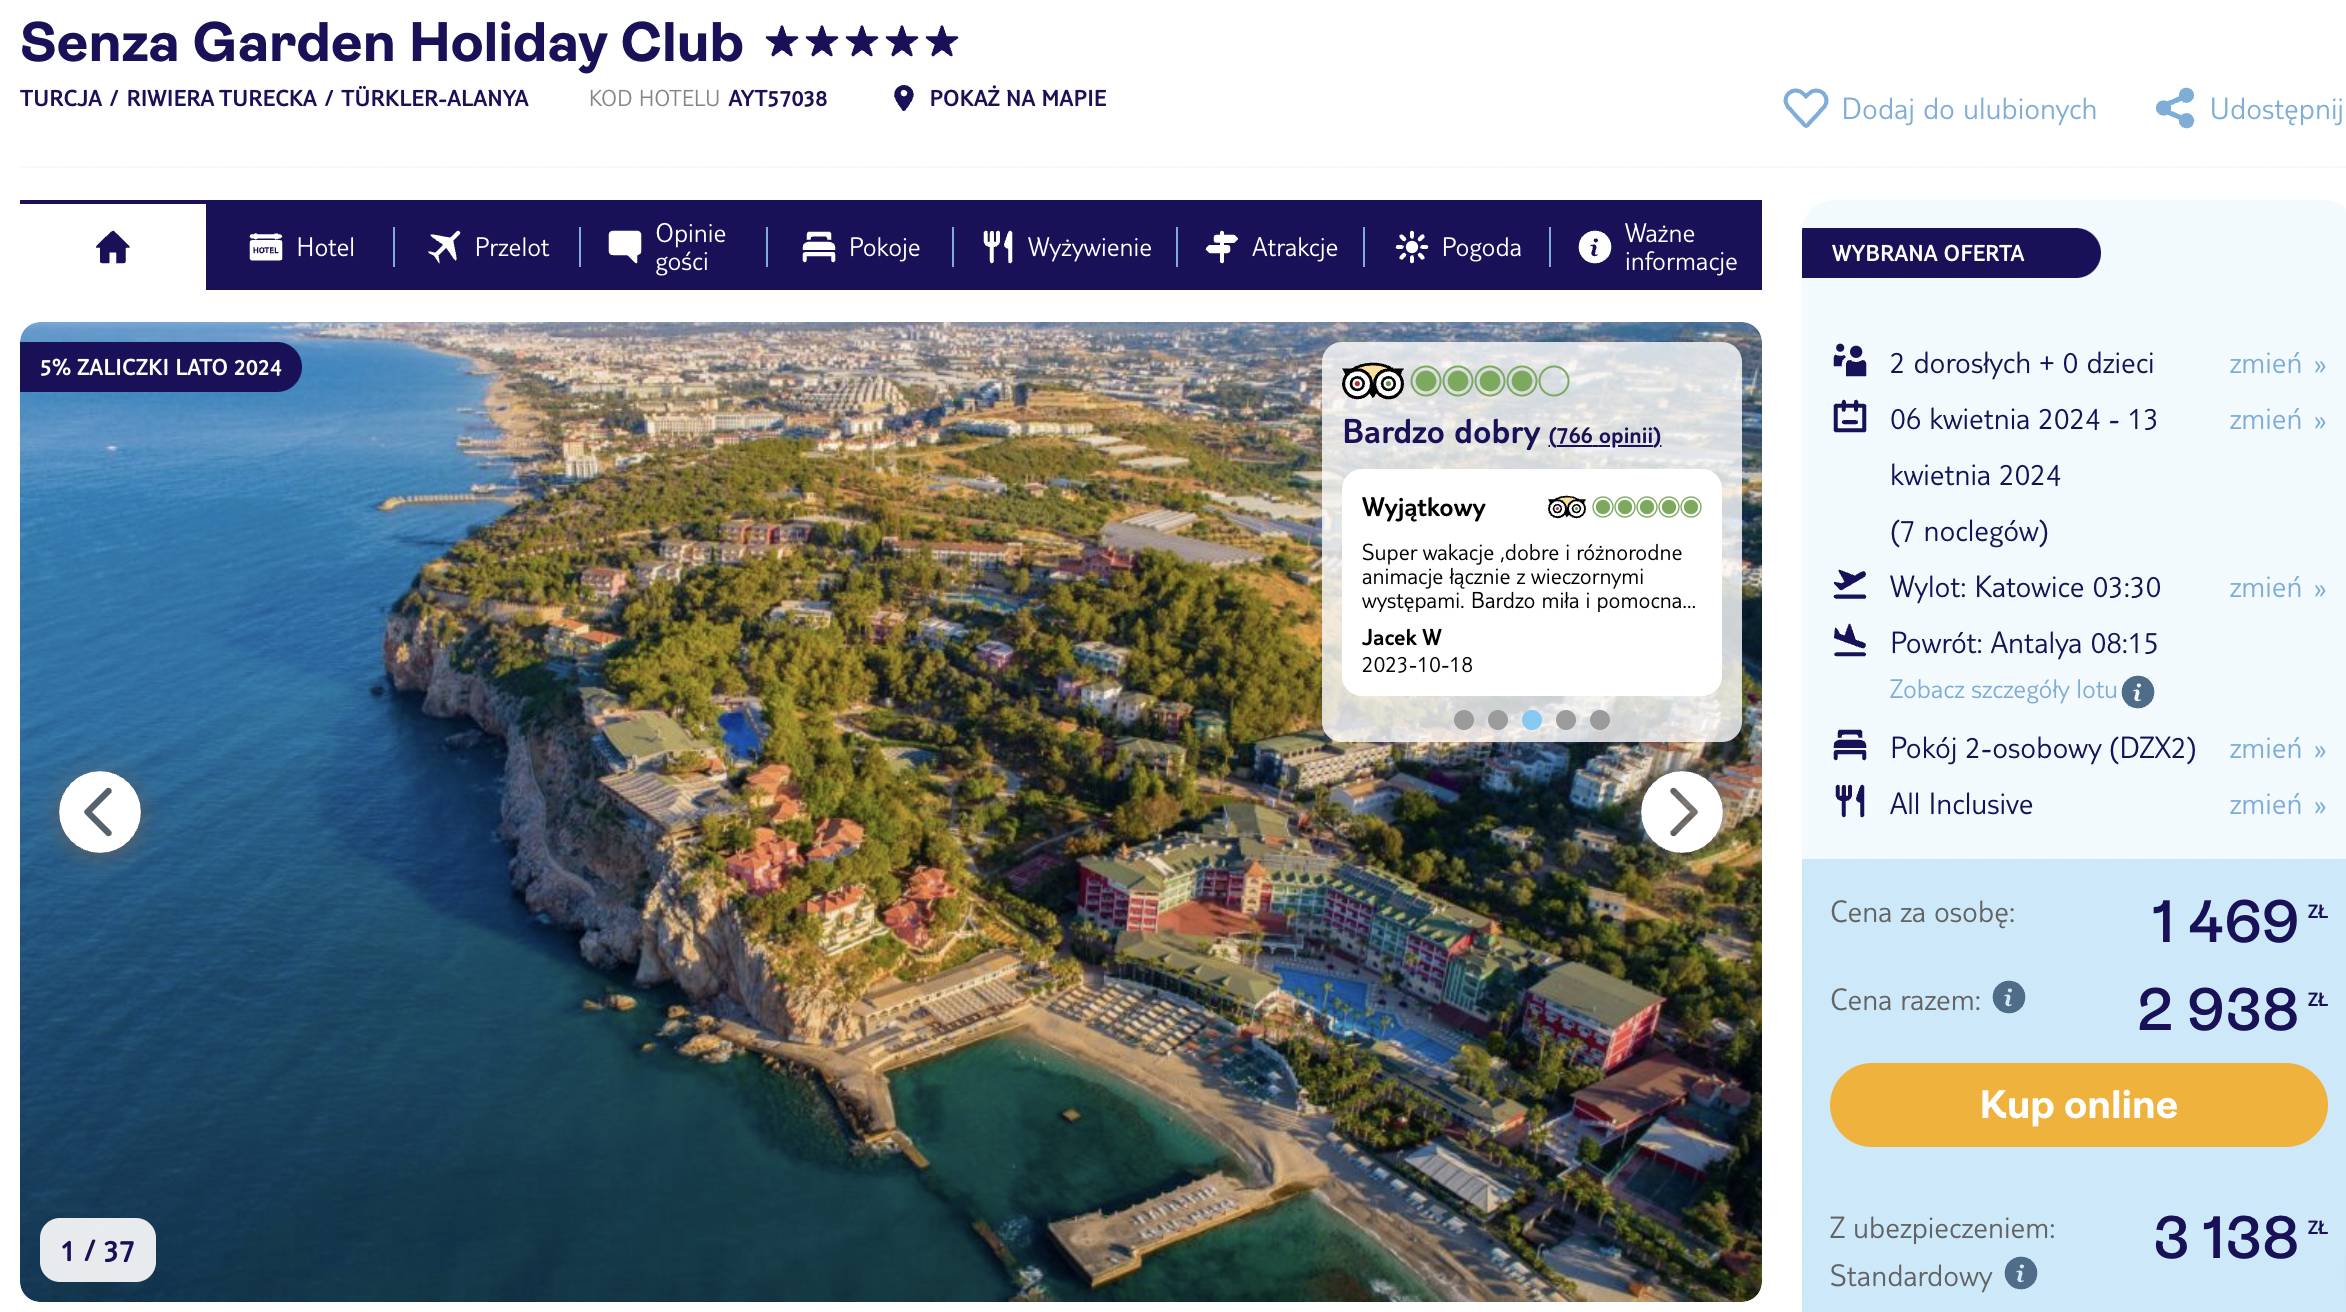Go to previous gallery photo

(100, 811)
